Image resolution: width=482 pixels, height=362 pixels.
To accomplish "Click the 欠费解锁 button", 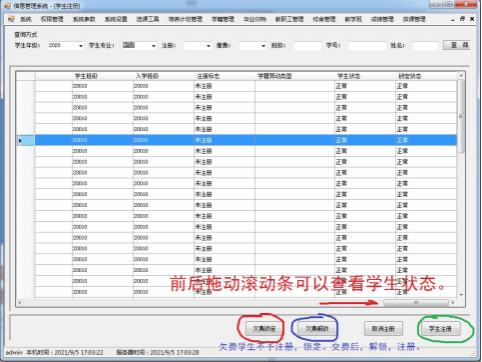I will coord(316,329).
